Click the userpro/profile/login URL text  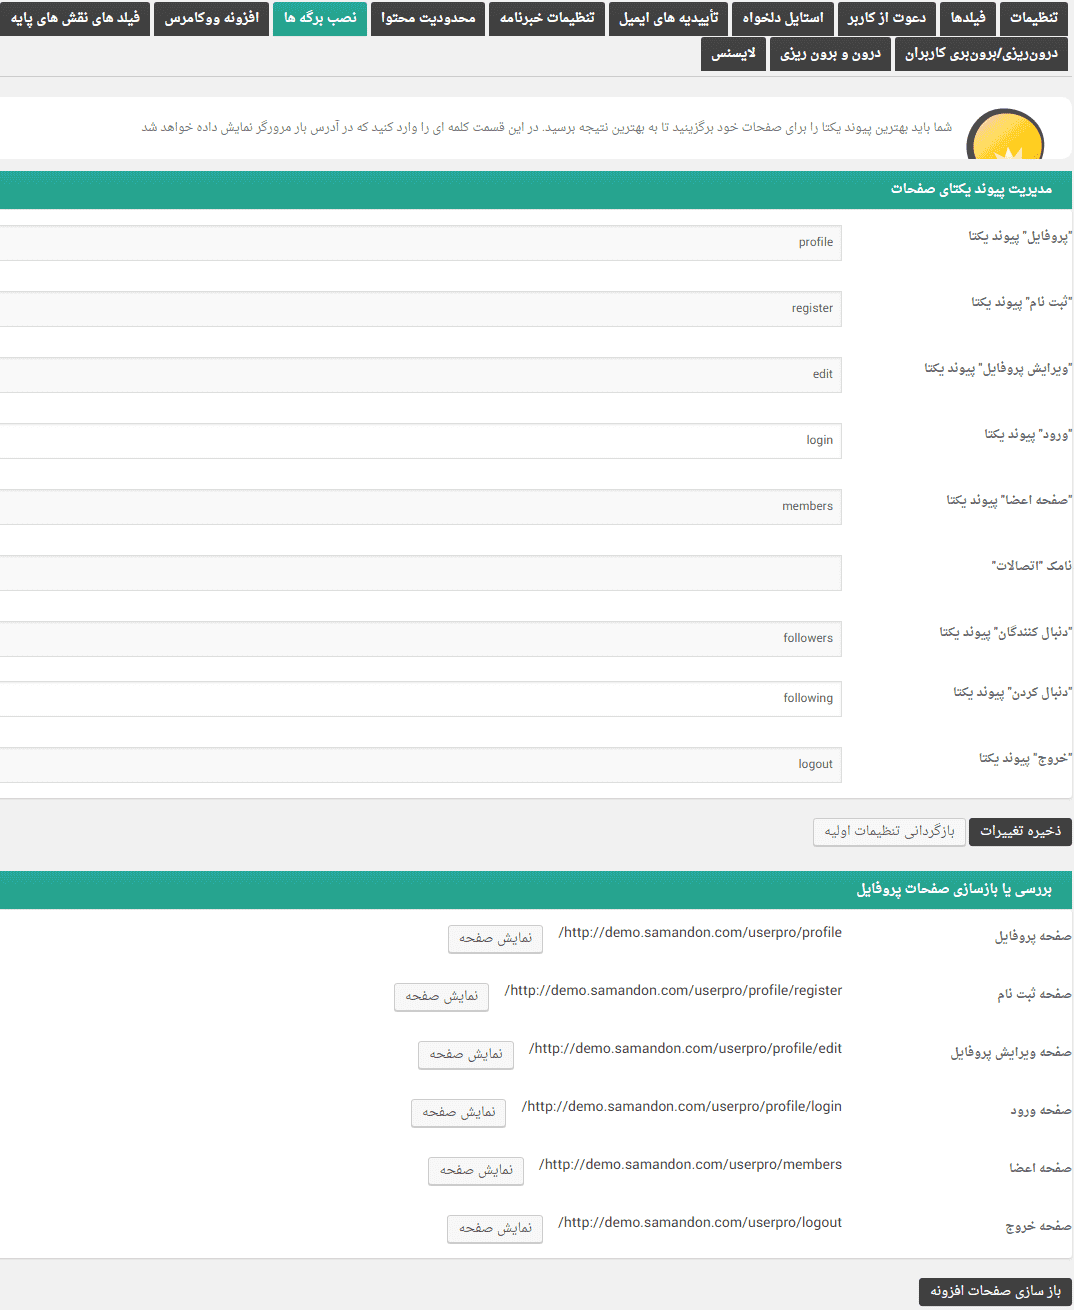(x=682, y=1107)
